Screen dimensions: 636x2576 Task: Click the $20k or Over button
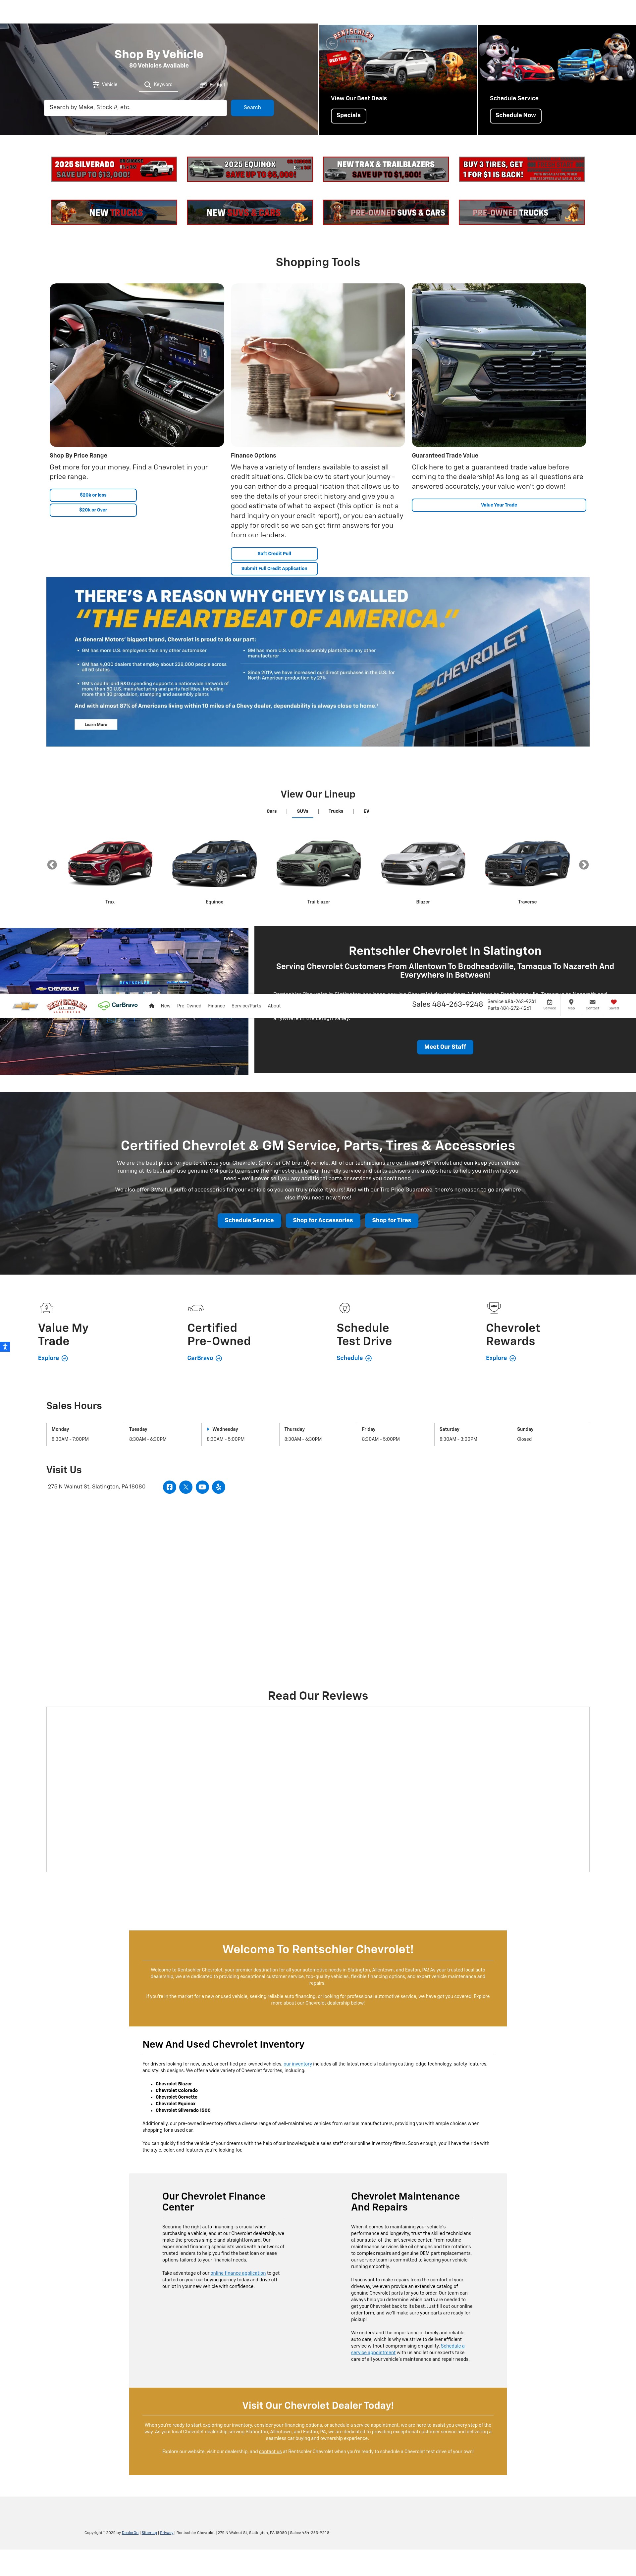[93, 510]
